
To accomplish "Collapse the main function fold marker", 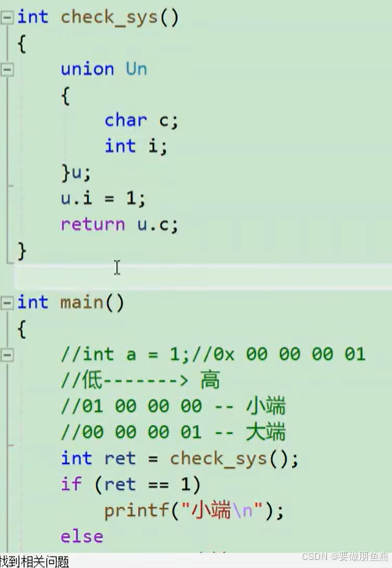I will click(x=7, y=303).
